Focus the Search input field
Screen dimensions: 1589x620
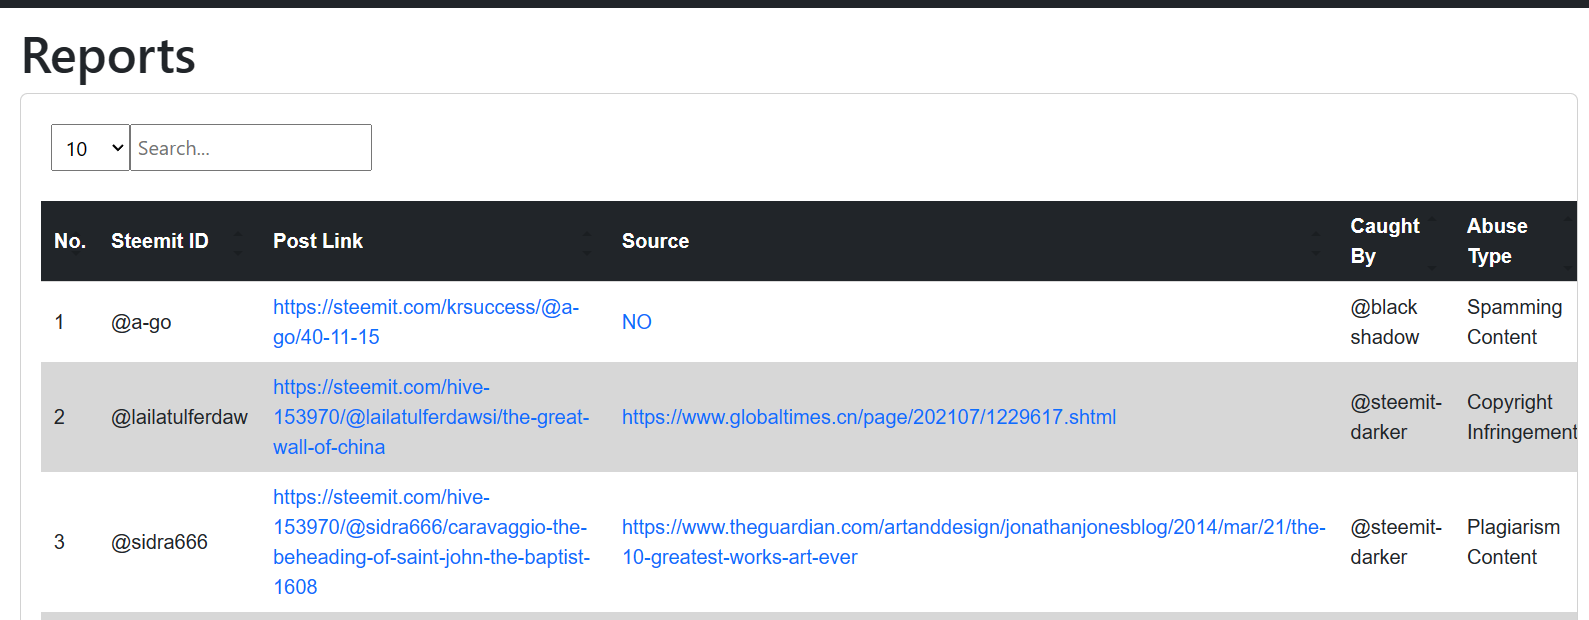(x=251, y=148)
